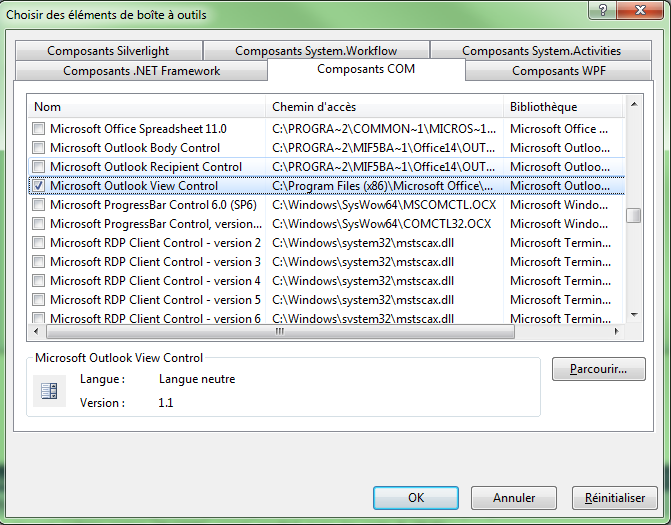Select the Microsoft Outlook Body Control row

tap(327, 148)
